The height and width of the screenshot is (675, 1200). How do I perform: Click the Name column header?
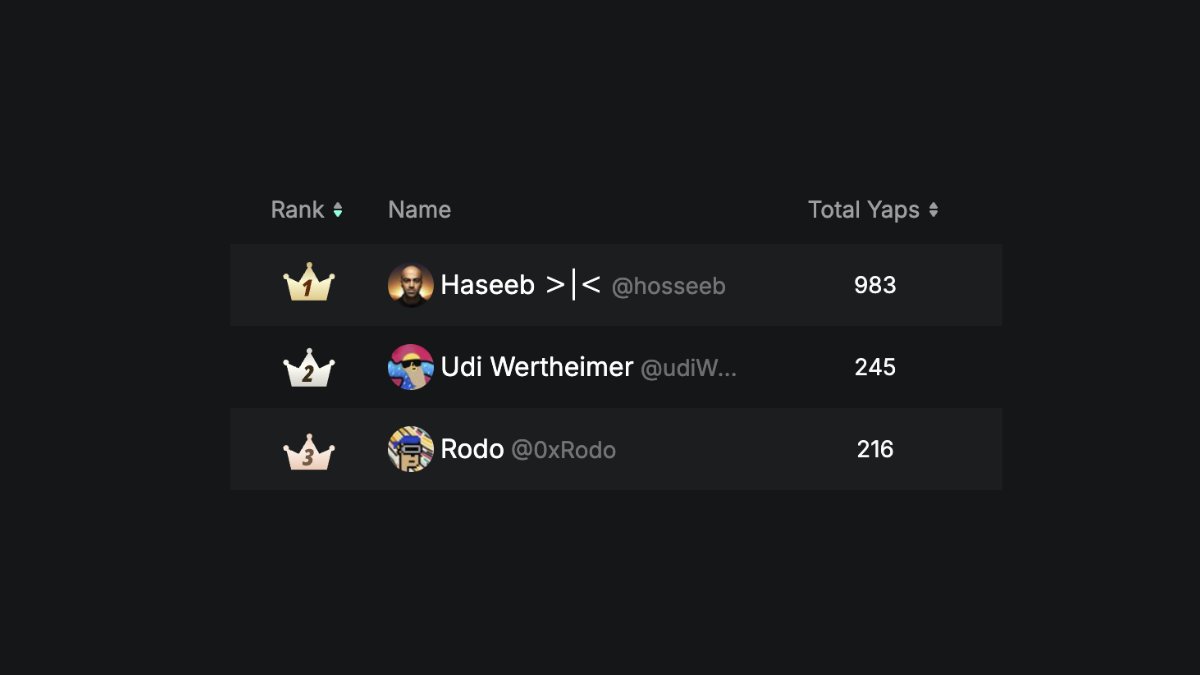(419, 210)
